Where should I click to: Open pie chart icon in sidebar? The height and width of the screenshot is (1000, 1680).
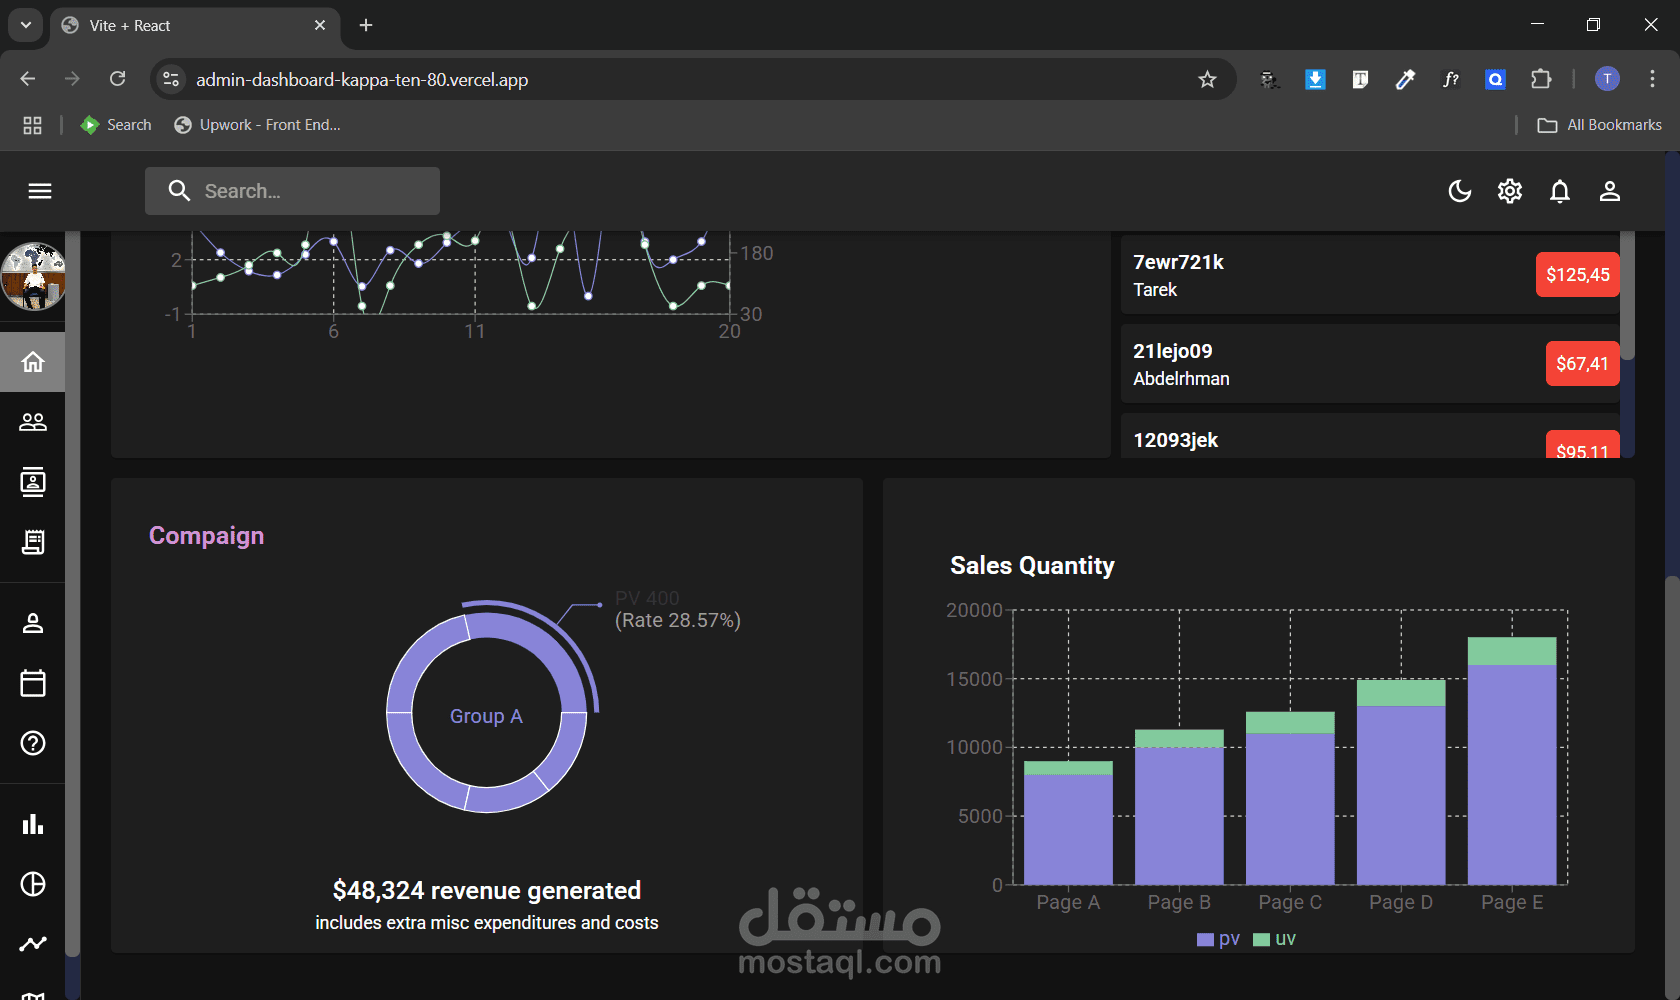click(x=33, y=884)
